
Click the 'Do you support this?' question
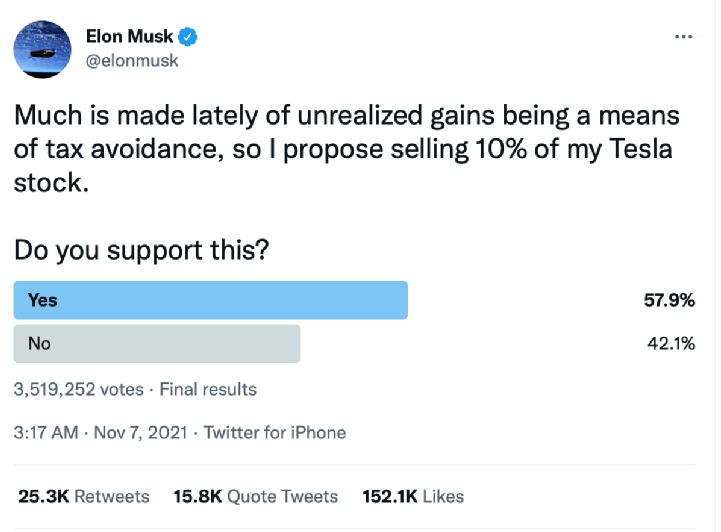(142, 251)
